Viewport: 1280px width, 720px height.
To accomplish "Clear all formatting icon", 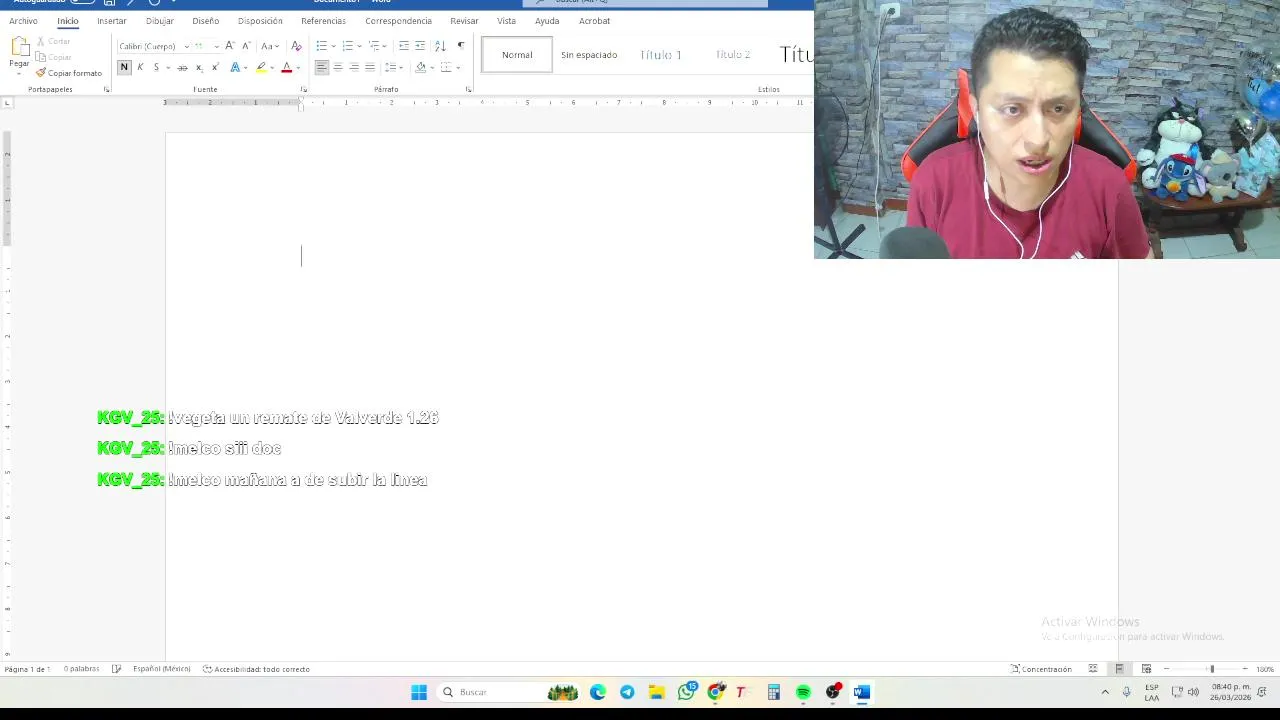I will pos(296,46).
